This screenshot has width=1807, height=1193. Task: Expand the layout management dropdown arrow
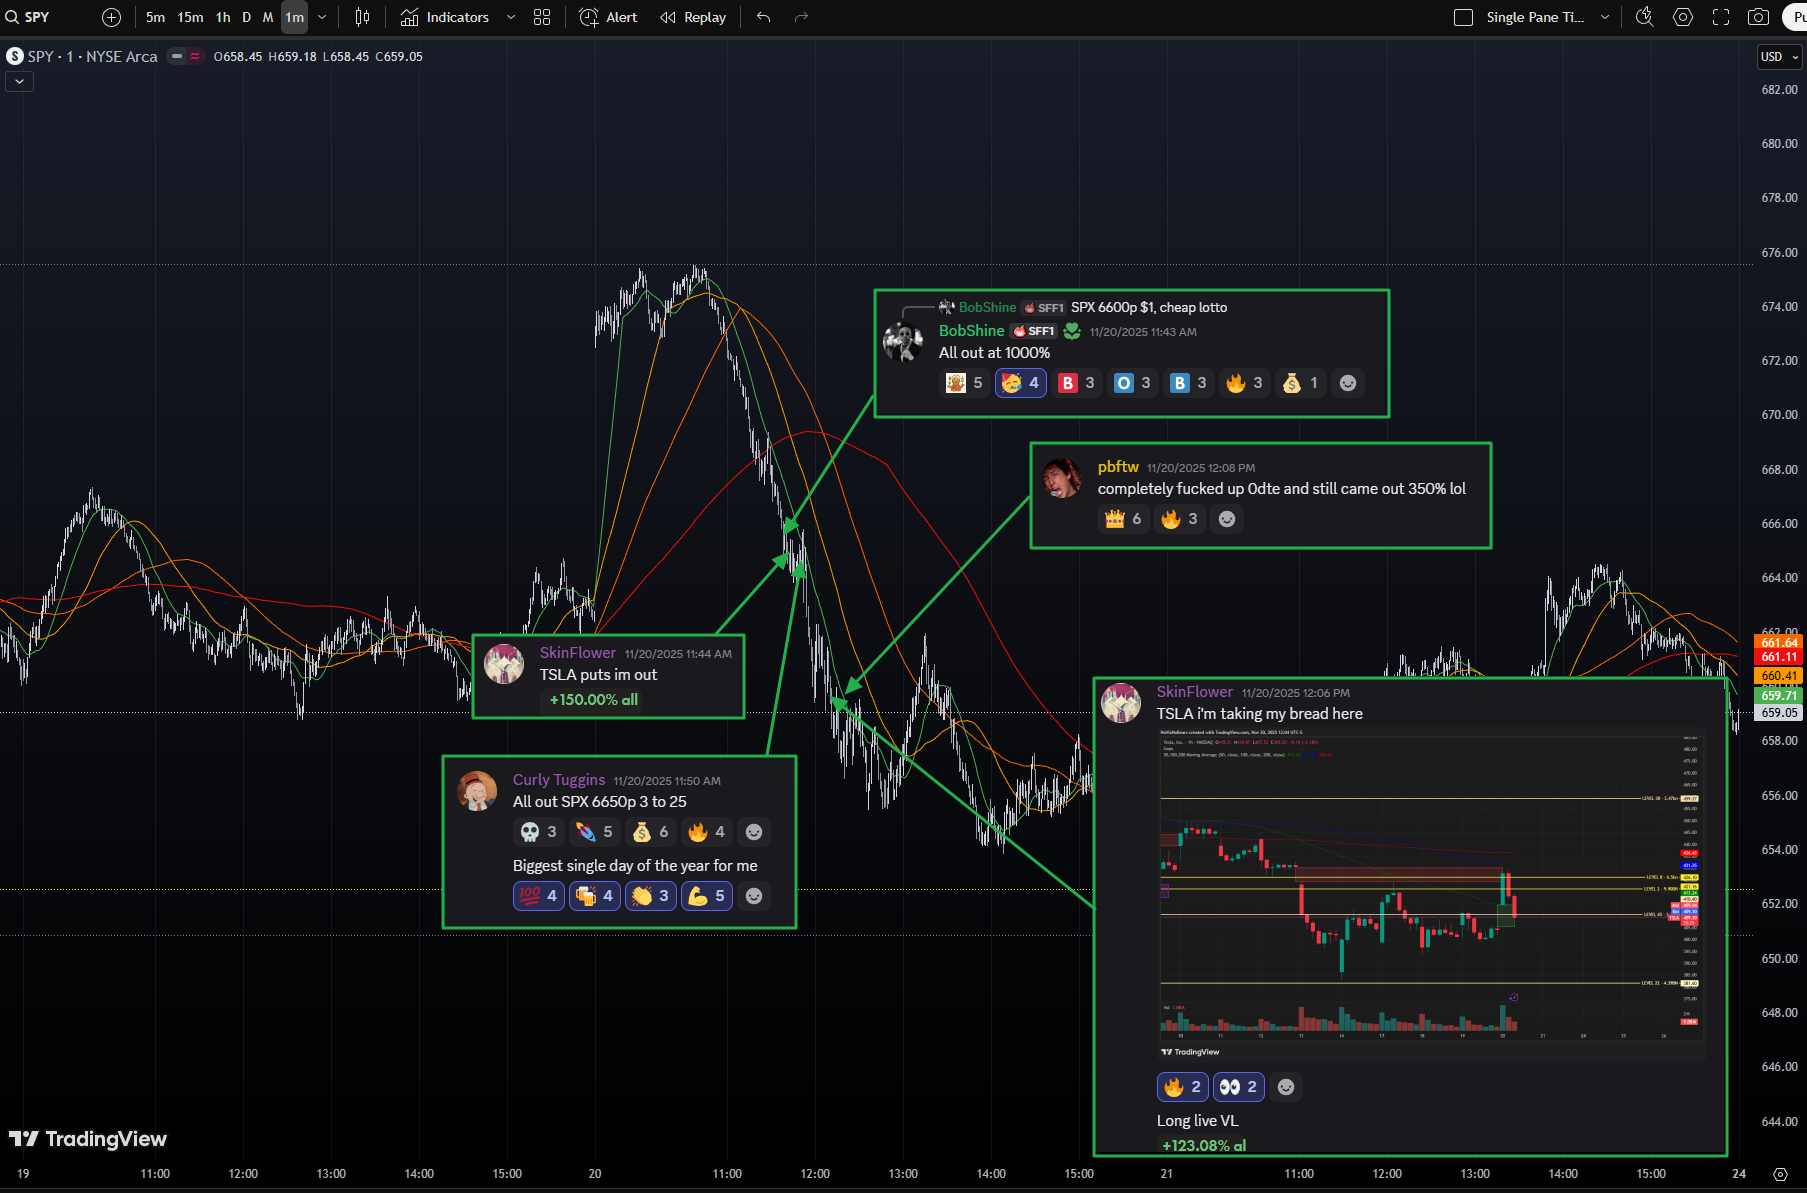pyautogui.click(x=1605, y=17)
